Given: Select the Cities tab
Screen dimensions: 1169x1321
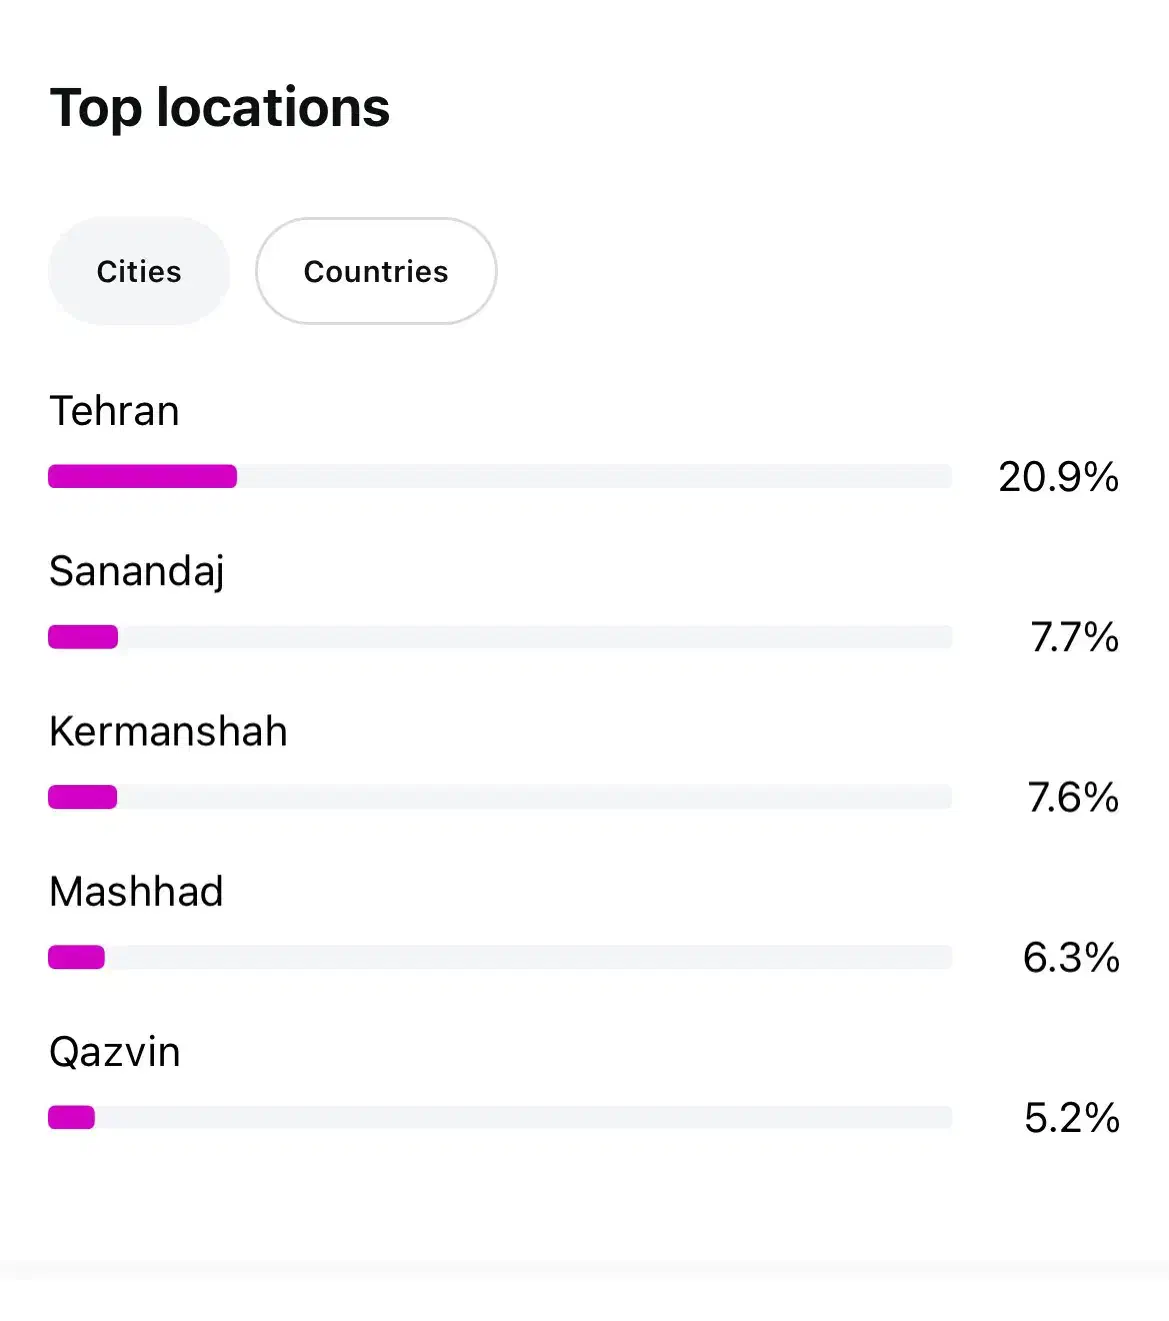Looking at the screenshot, I should coord(139,271).
